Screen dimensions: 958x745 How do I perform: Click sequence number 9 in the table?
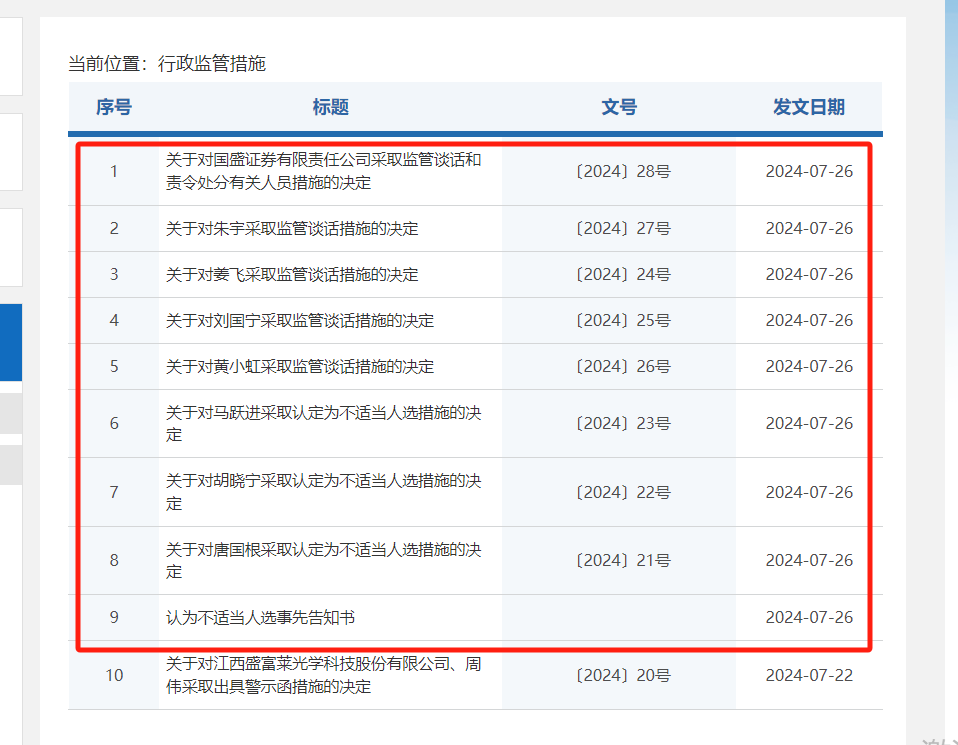coord(114,617)
